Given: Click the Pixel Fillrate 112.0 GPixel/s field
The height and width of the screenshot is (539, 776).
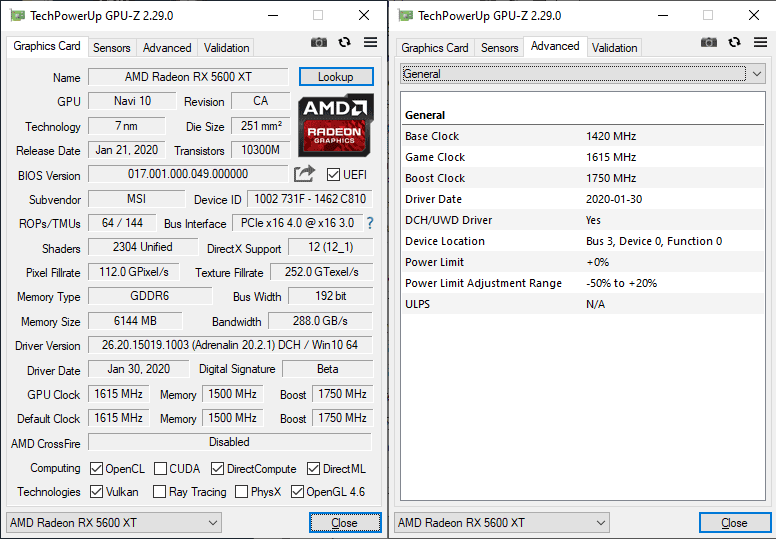Looking at the screenshot, I should click(134, 272).
